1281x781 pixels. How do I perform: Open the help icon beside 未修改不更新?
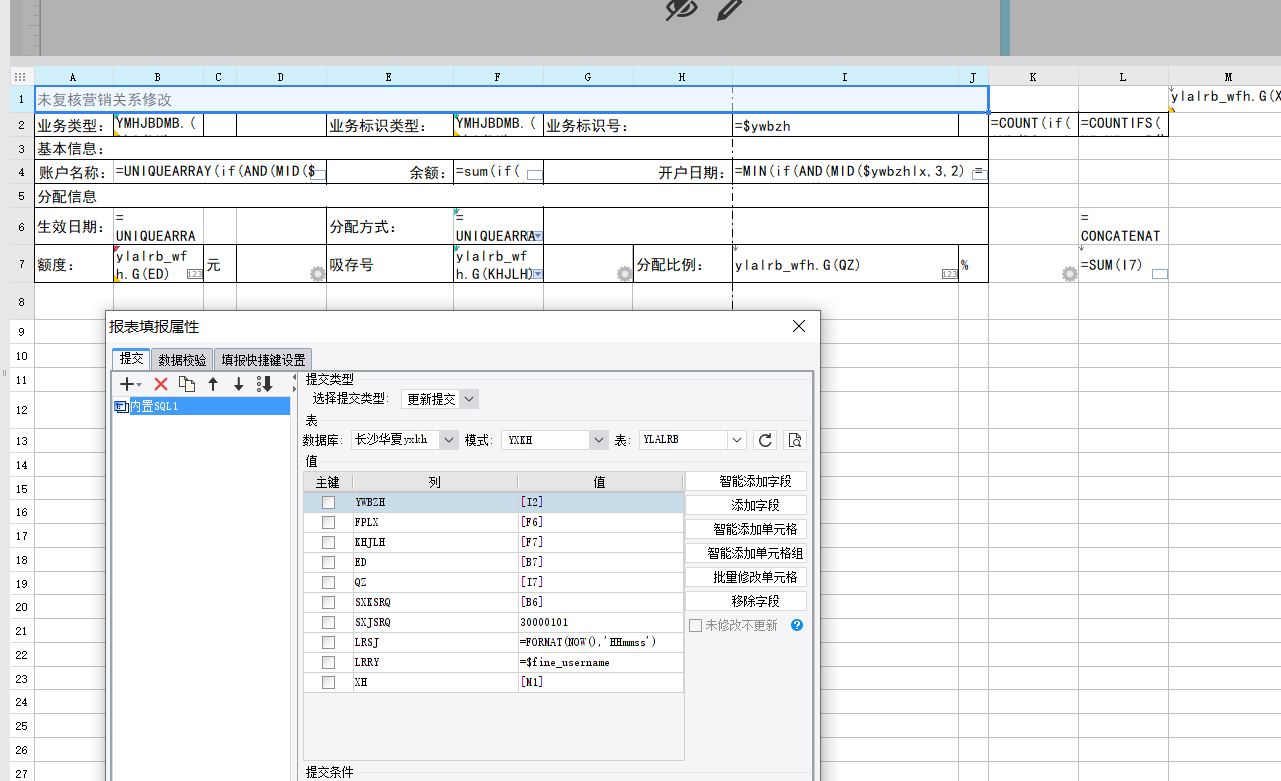[x=797, y=625]
